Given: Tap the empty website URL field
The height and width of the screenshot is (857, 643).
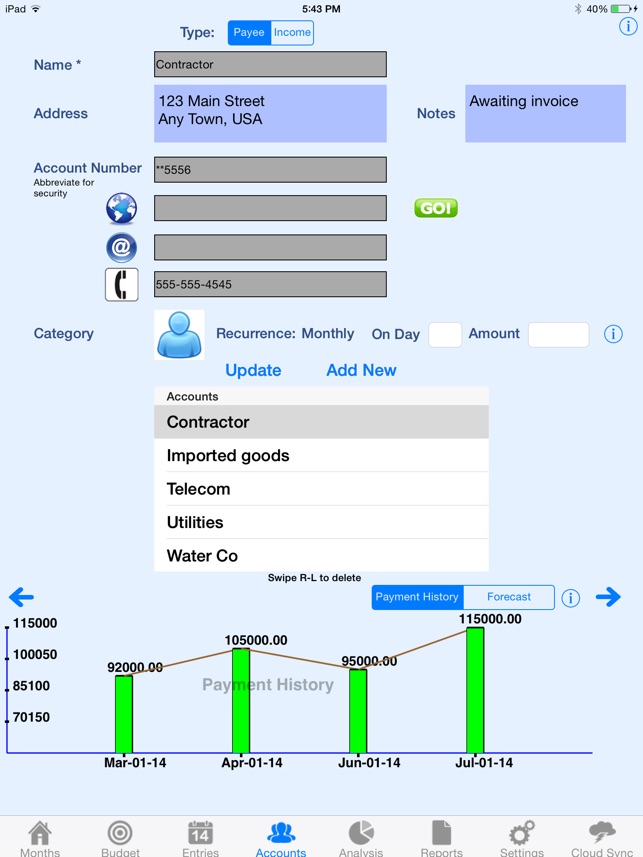Looking at the screenshot, I should [270, 208].
